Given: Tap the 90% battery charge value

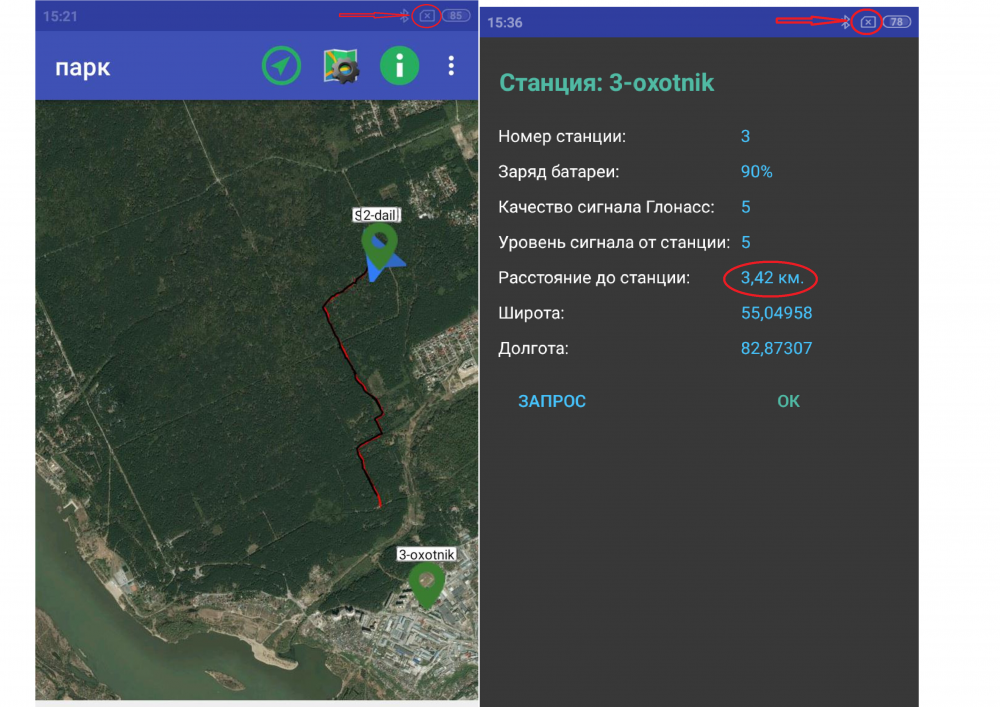Looking at the screenshot, I should tap(756, 171).
